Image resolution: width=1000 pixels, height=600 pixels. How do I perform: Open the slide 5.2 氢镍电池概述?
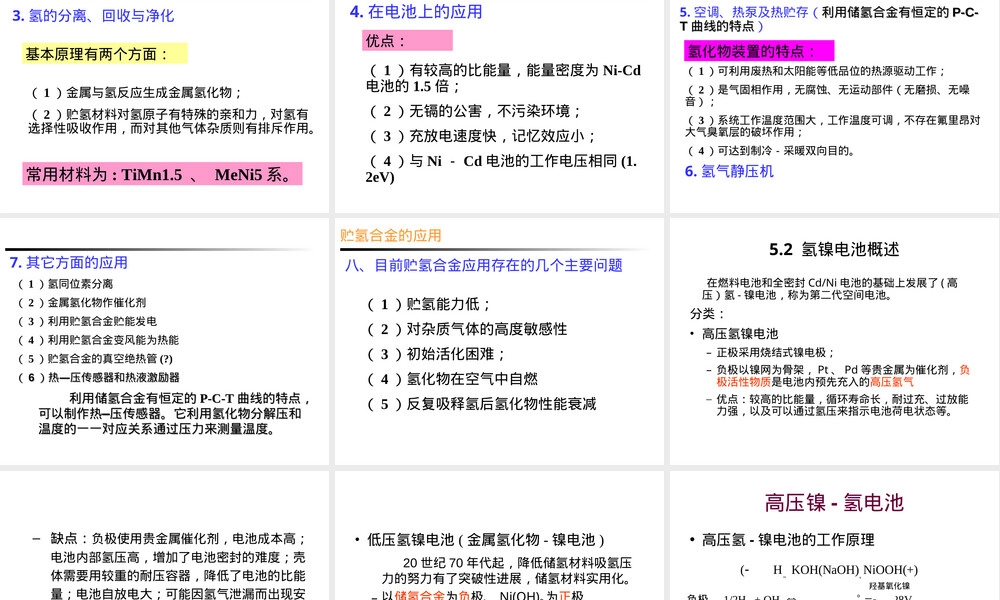[834, 342]
